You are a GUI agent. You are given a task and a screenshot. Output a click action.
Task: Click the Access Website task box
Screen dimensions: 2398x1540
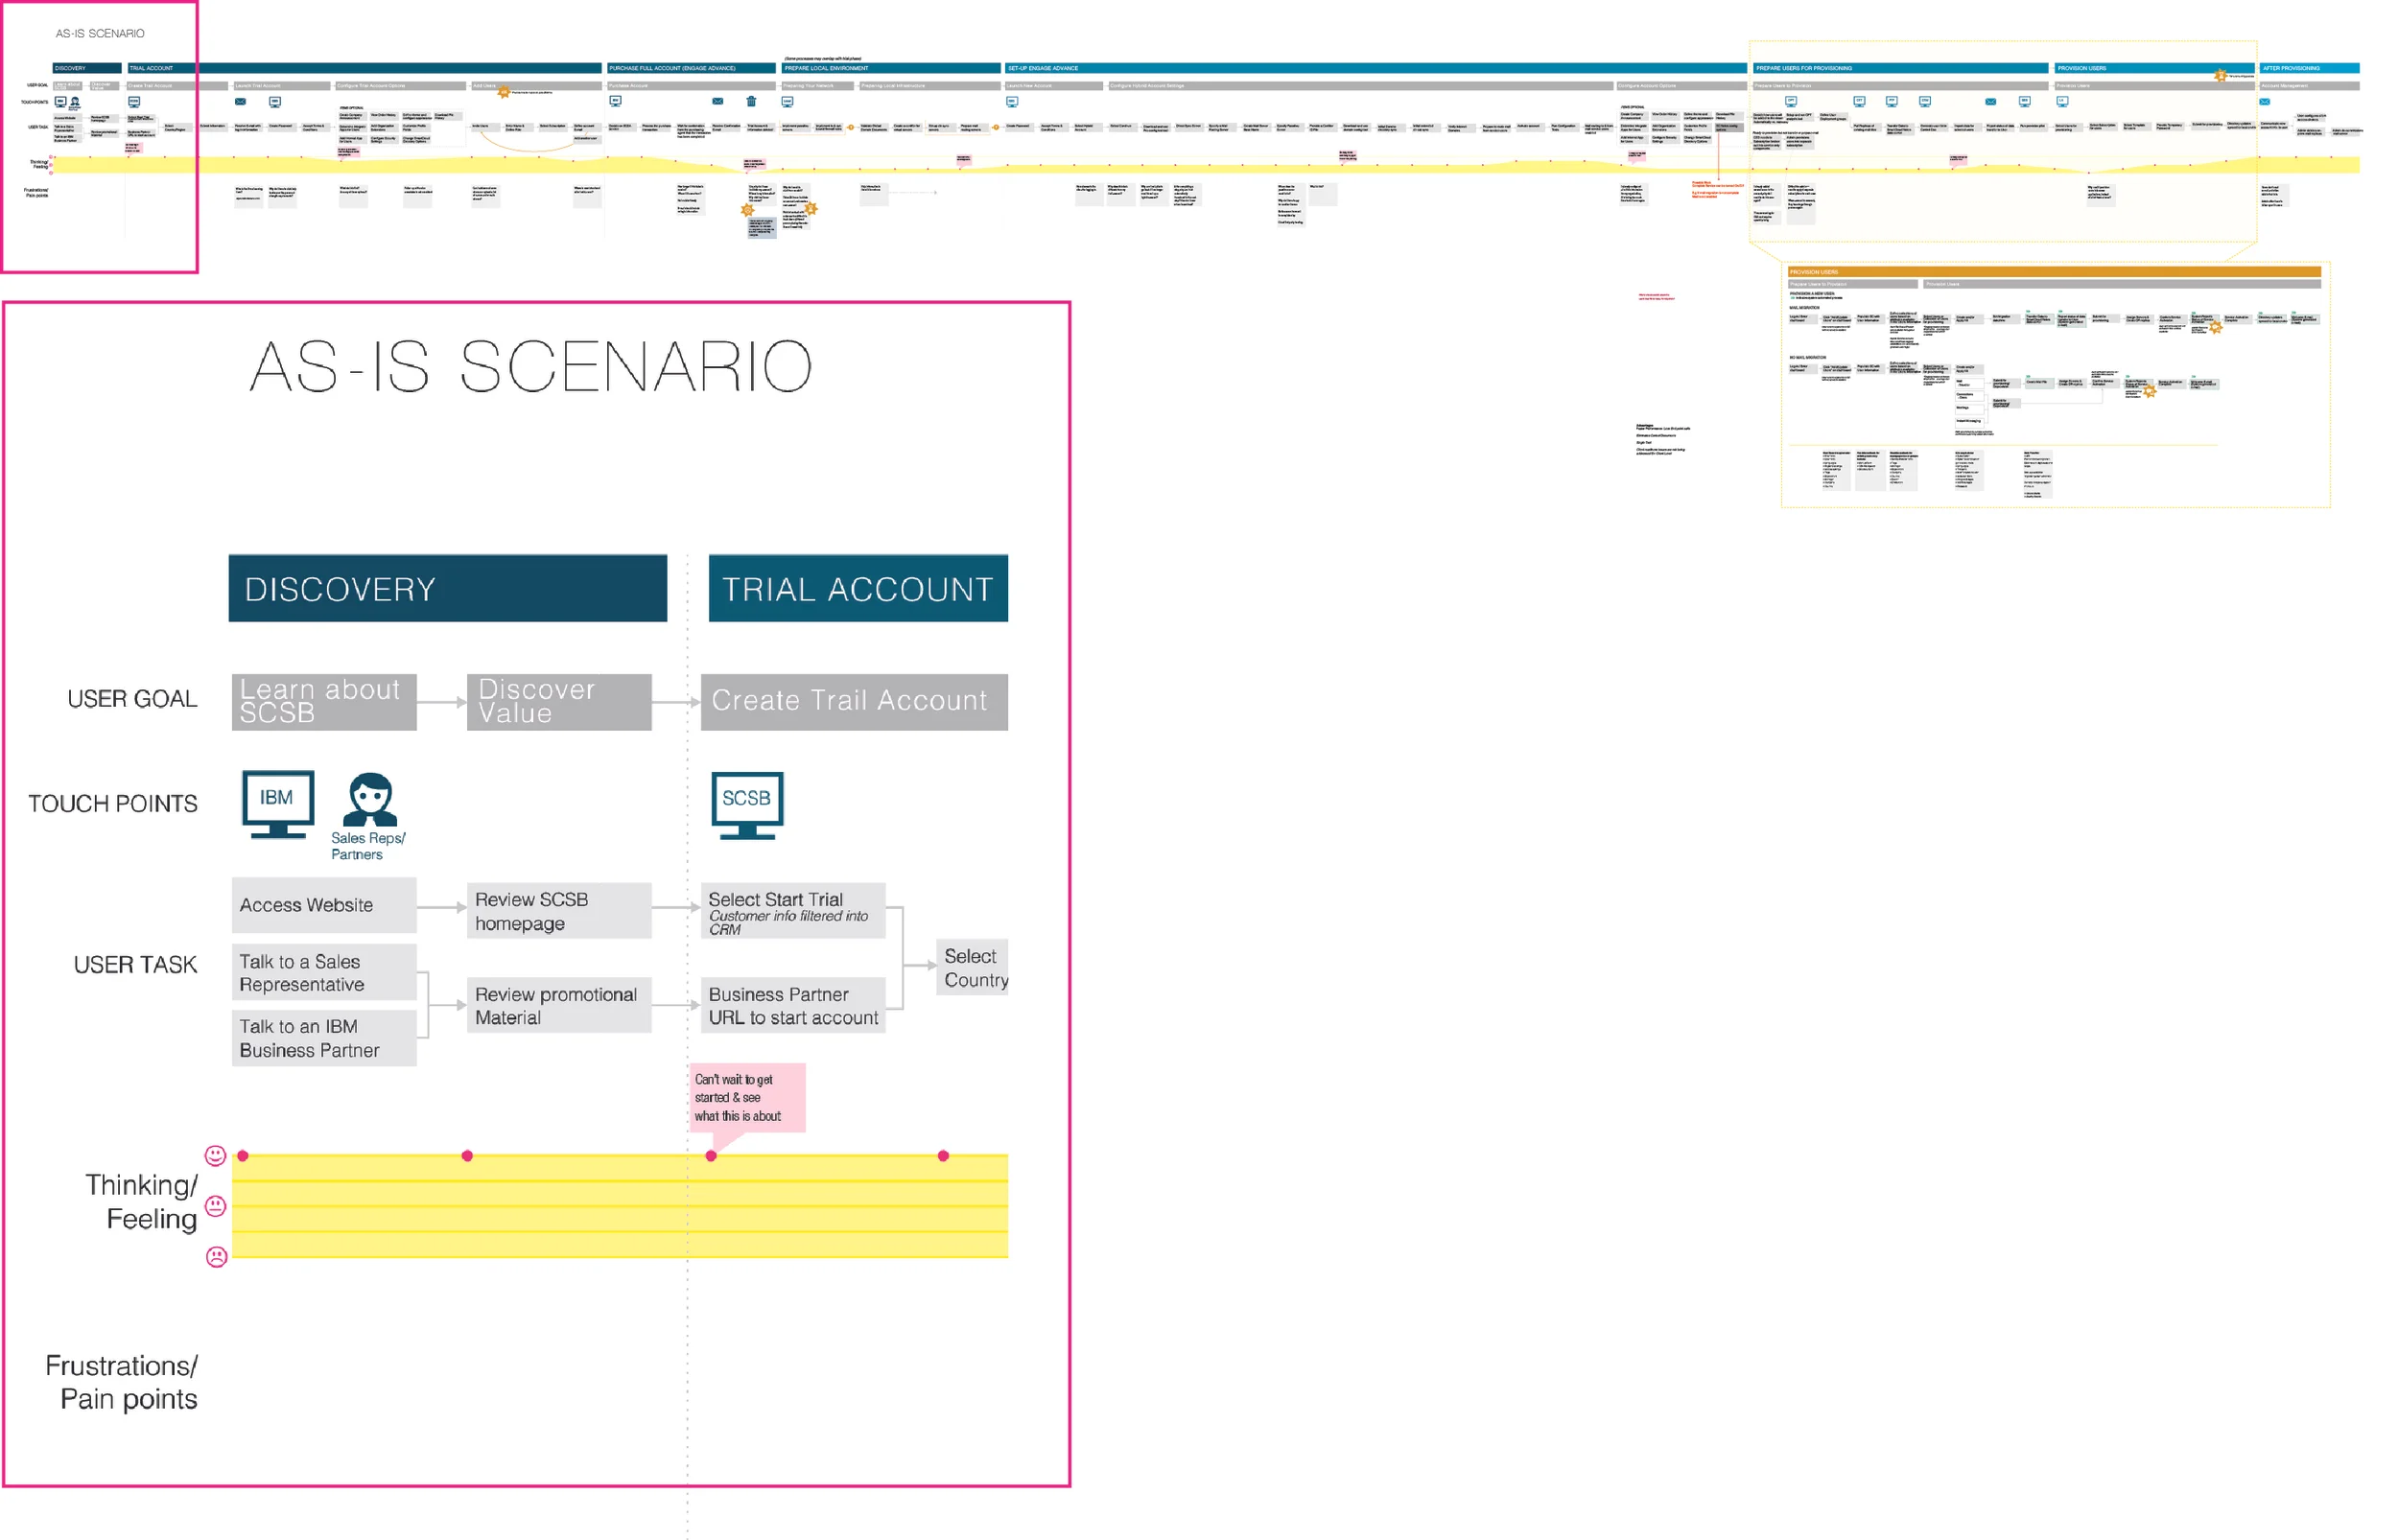323,905
